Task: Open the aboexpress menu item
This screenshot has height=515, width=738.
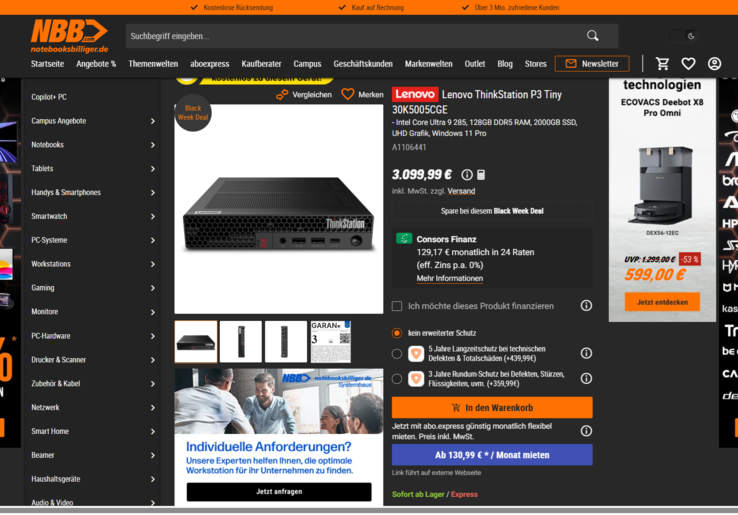Action: 210,64
